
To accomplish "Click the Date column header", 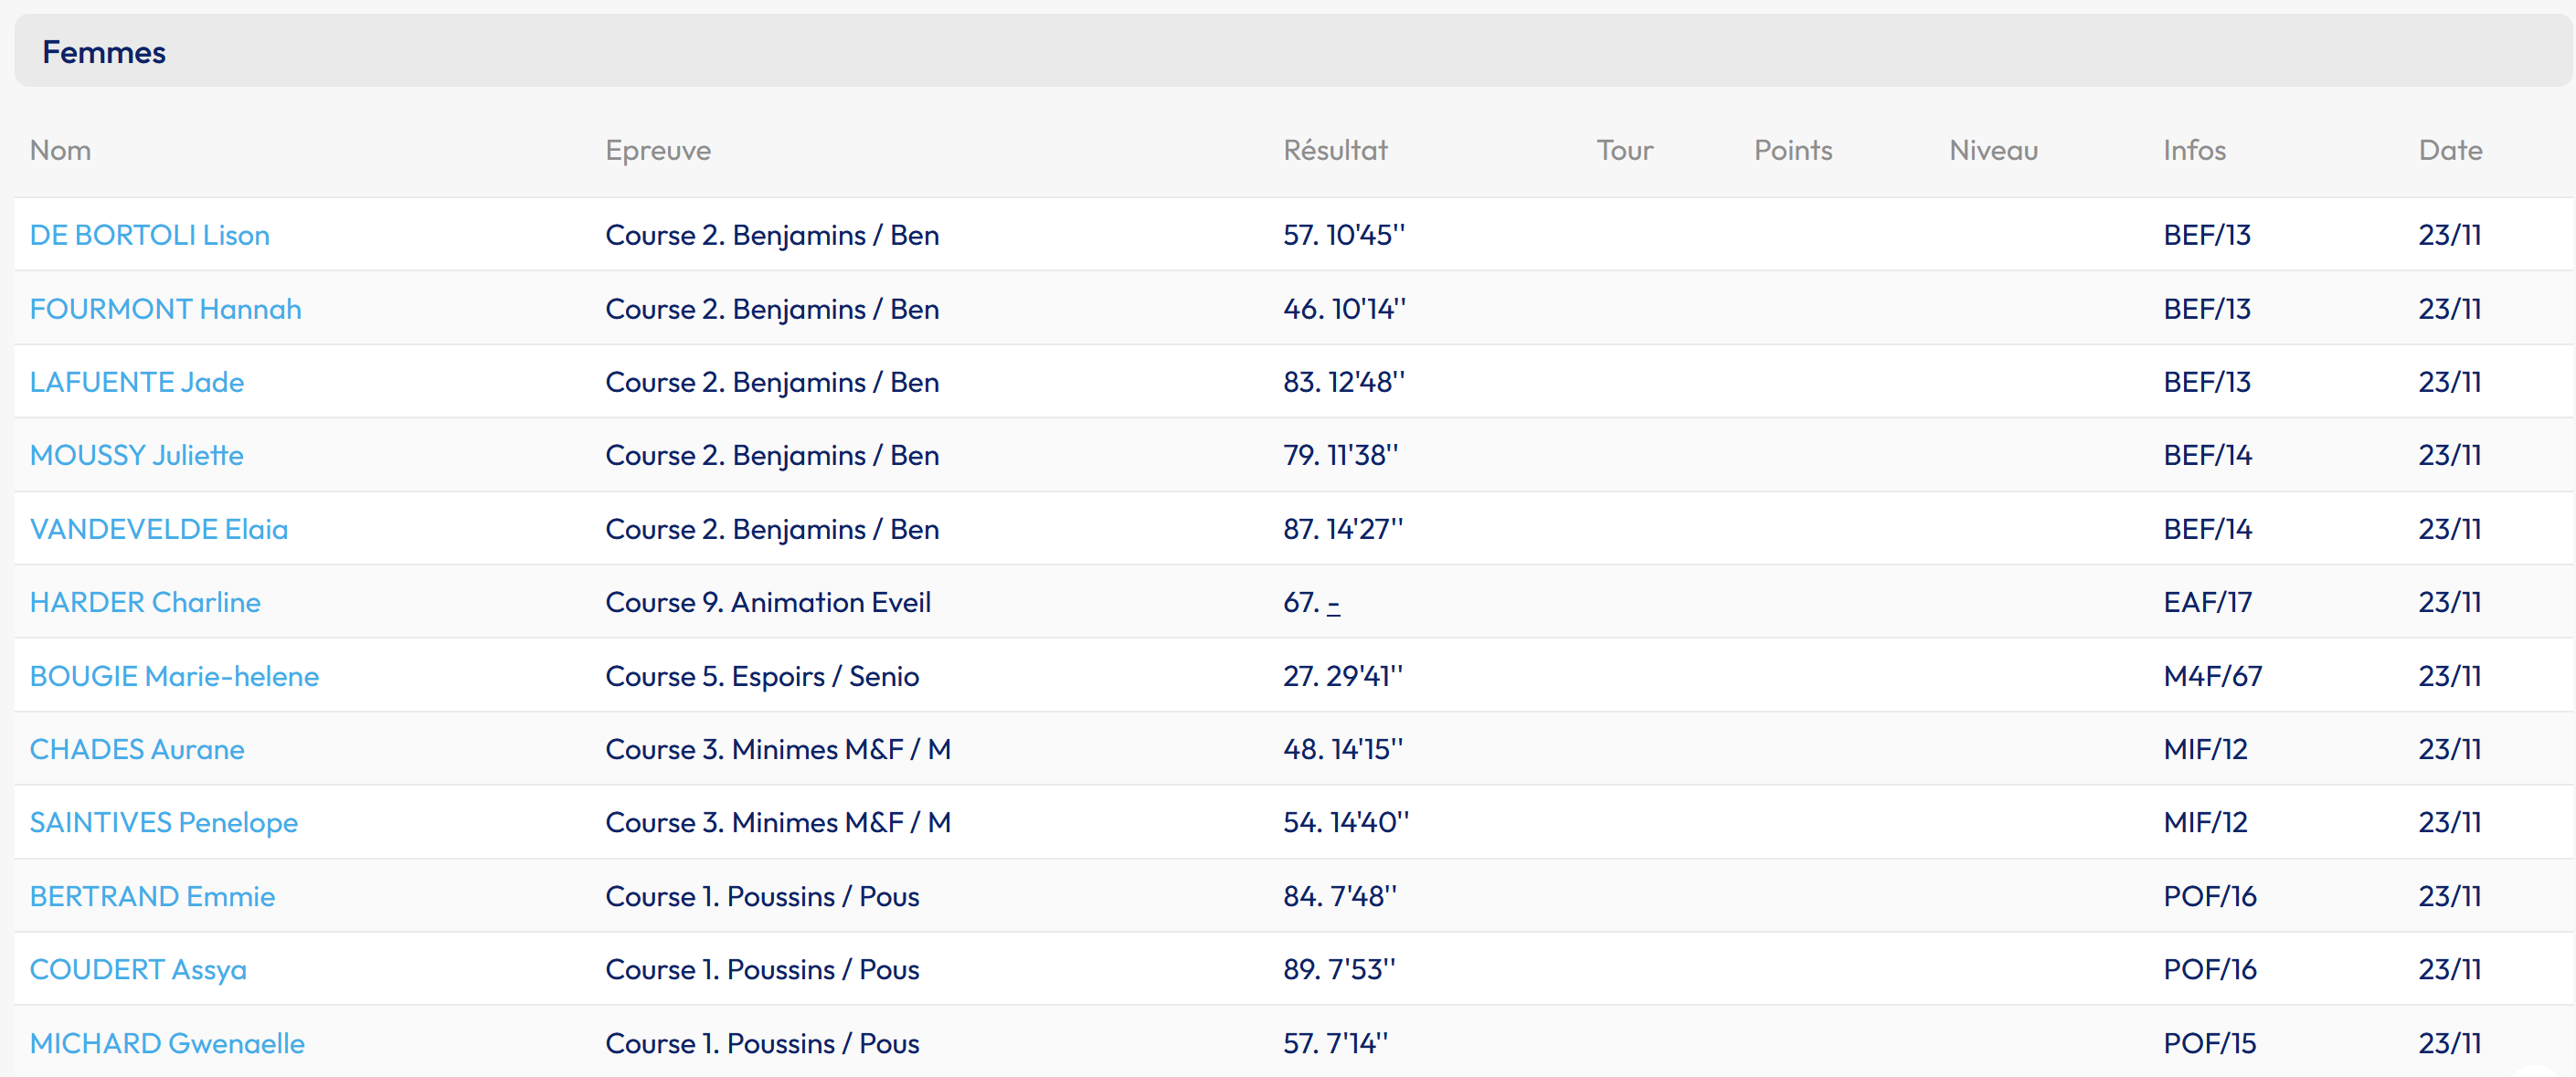I will point(2449,150).
